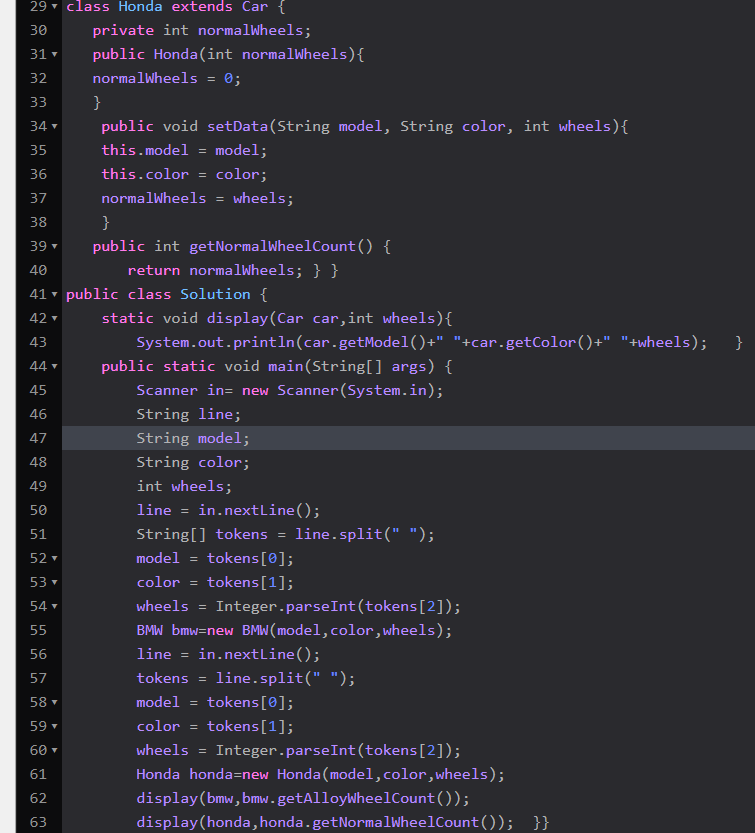Click the System.out.println statement
Screen dimensions: 755x833
(422, 342)
